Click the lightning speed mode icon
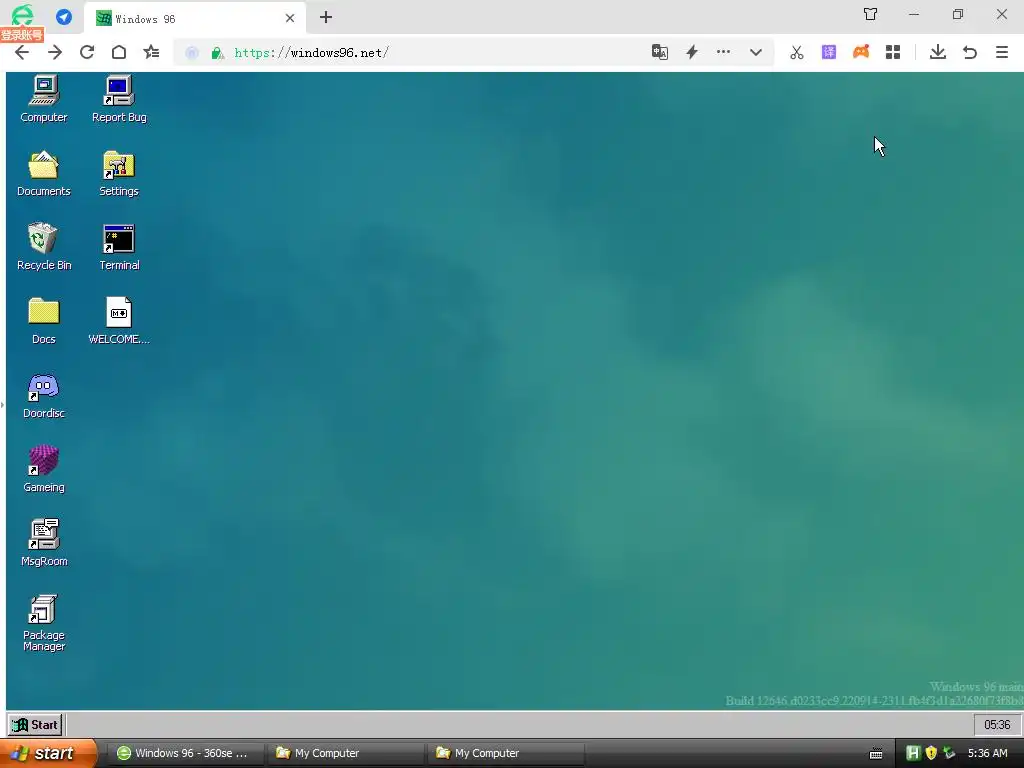Screen dimensions: 1024x768 [x=692, y=52]
